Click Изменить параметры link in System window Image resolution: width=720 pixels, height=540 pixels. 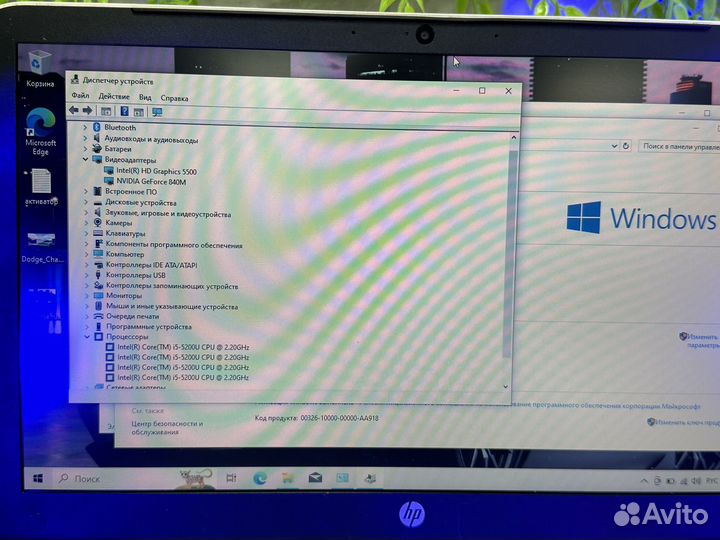[x=702, y=341]
